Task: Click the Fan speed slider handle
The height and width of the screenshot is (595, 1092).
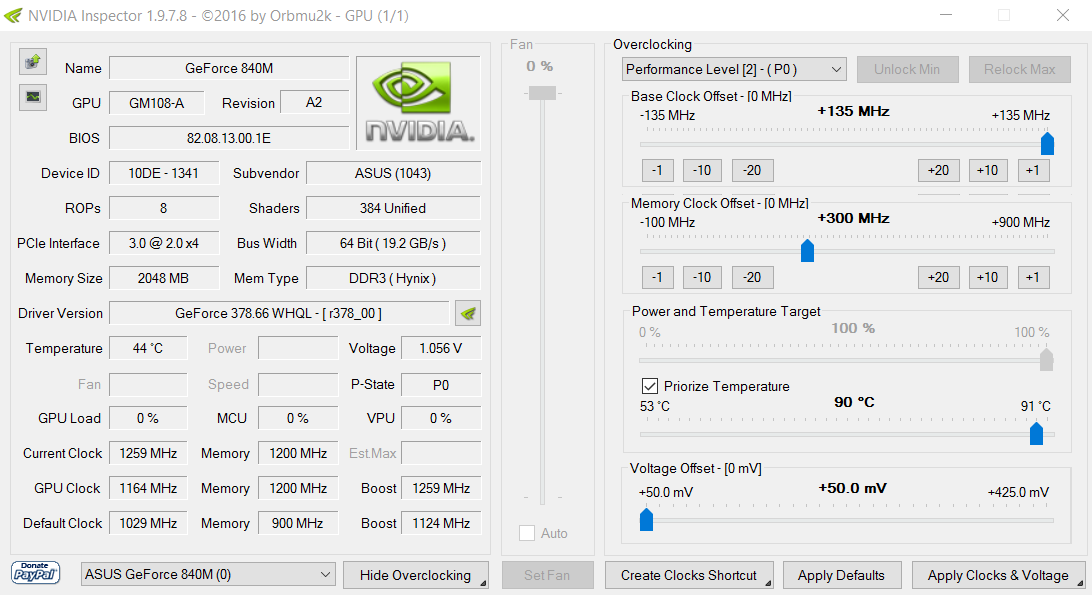Action: [543, 93]
